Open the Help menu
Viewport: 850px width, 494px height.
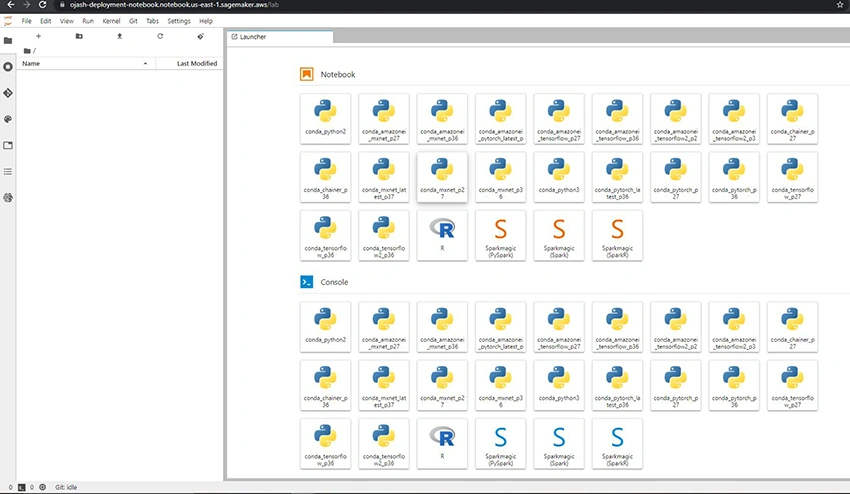tap(206, 21)
